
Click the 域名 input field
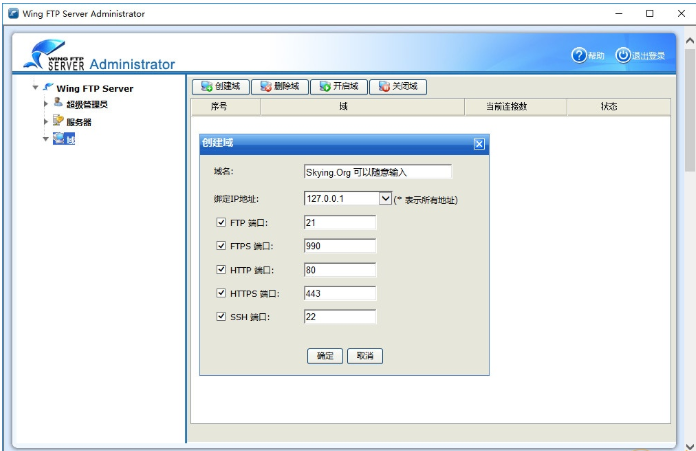pos(378,172)
